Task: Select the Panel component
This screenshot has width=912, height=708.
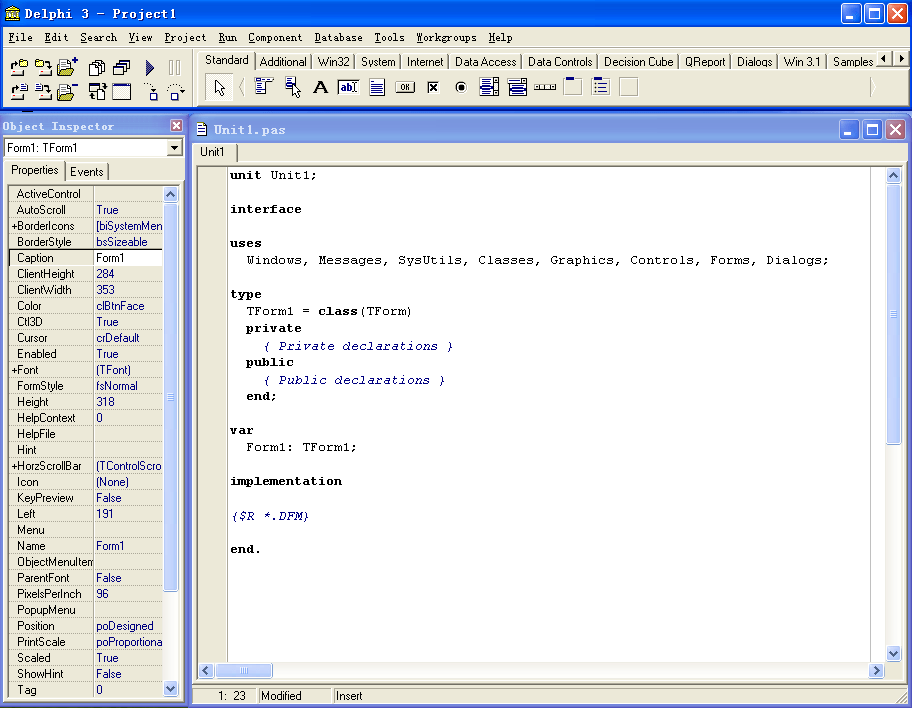Action: pyautogui.click(x=629, y=87)
